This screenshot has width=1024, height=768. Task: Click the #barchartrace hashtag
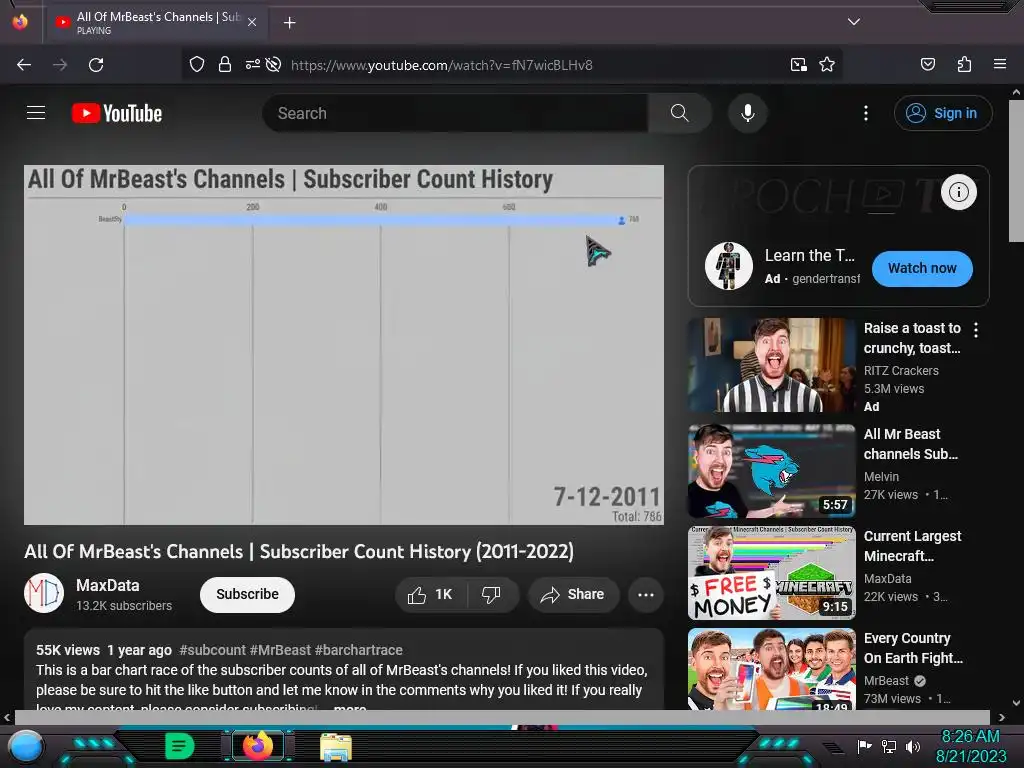point(359,650)
